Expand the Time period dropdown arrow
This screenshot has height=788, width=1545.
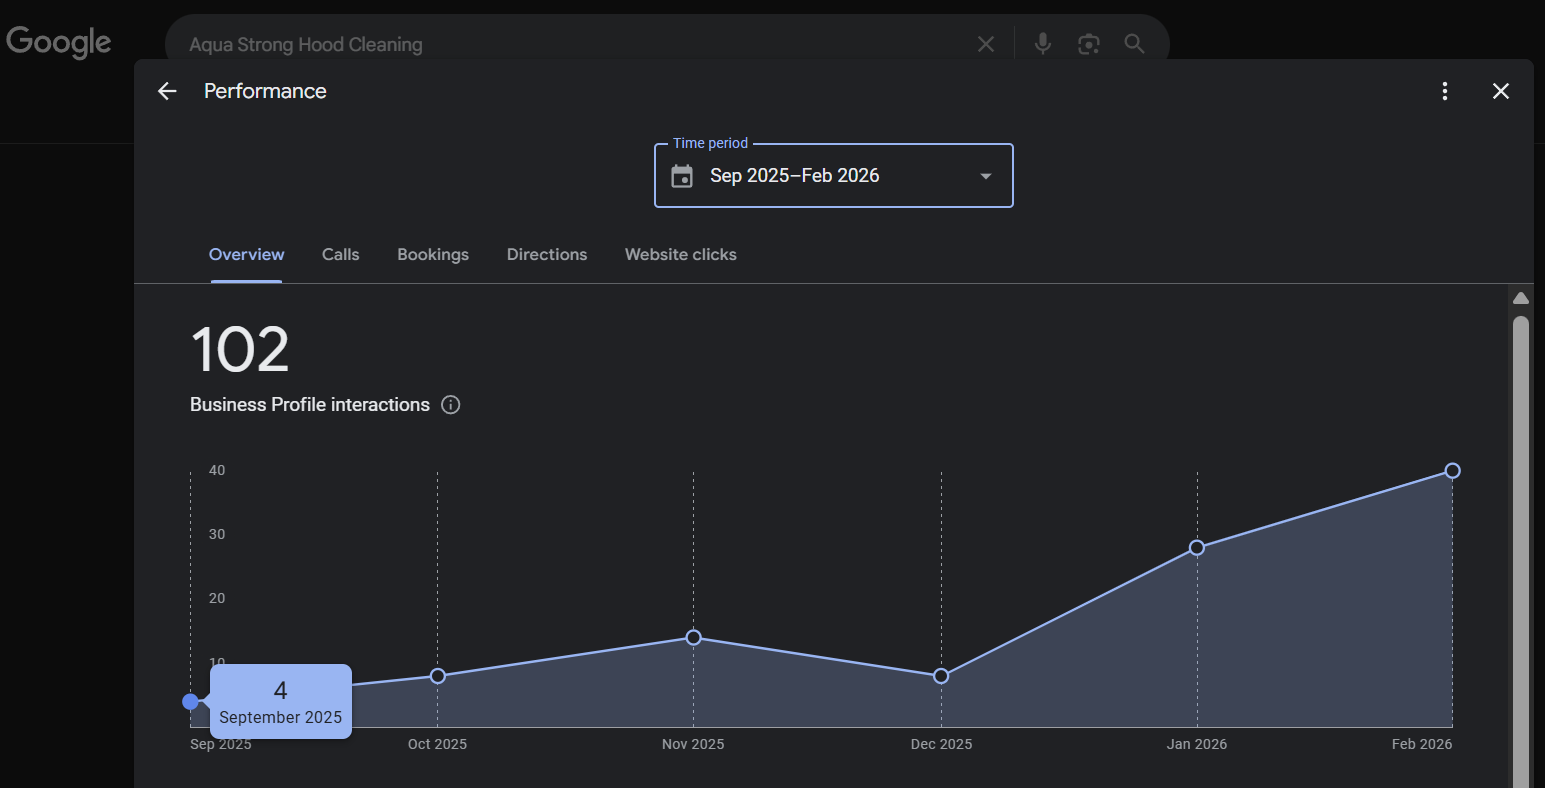click(985, 176)
